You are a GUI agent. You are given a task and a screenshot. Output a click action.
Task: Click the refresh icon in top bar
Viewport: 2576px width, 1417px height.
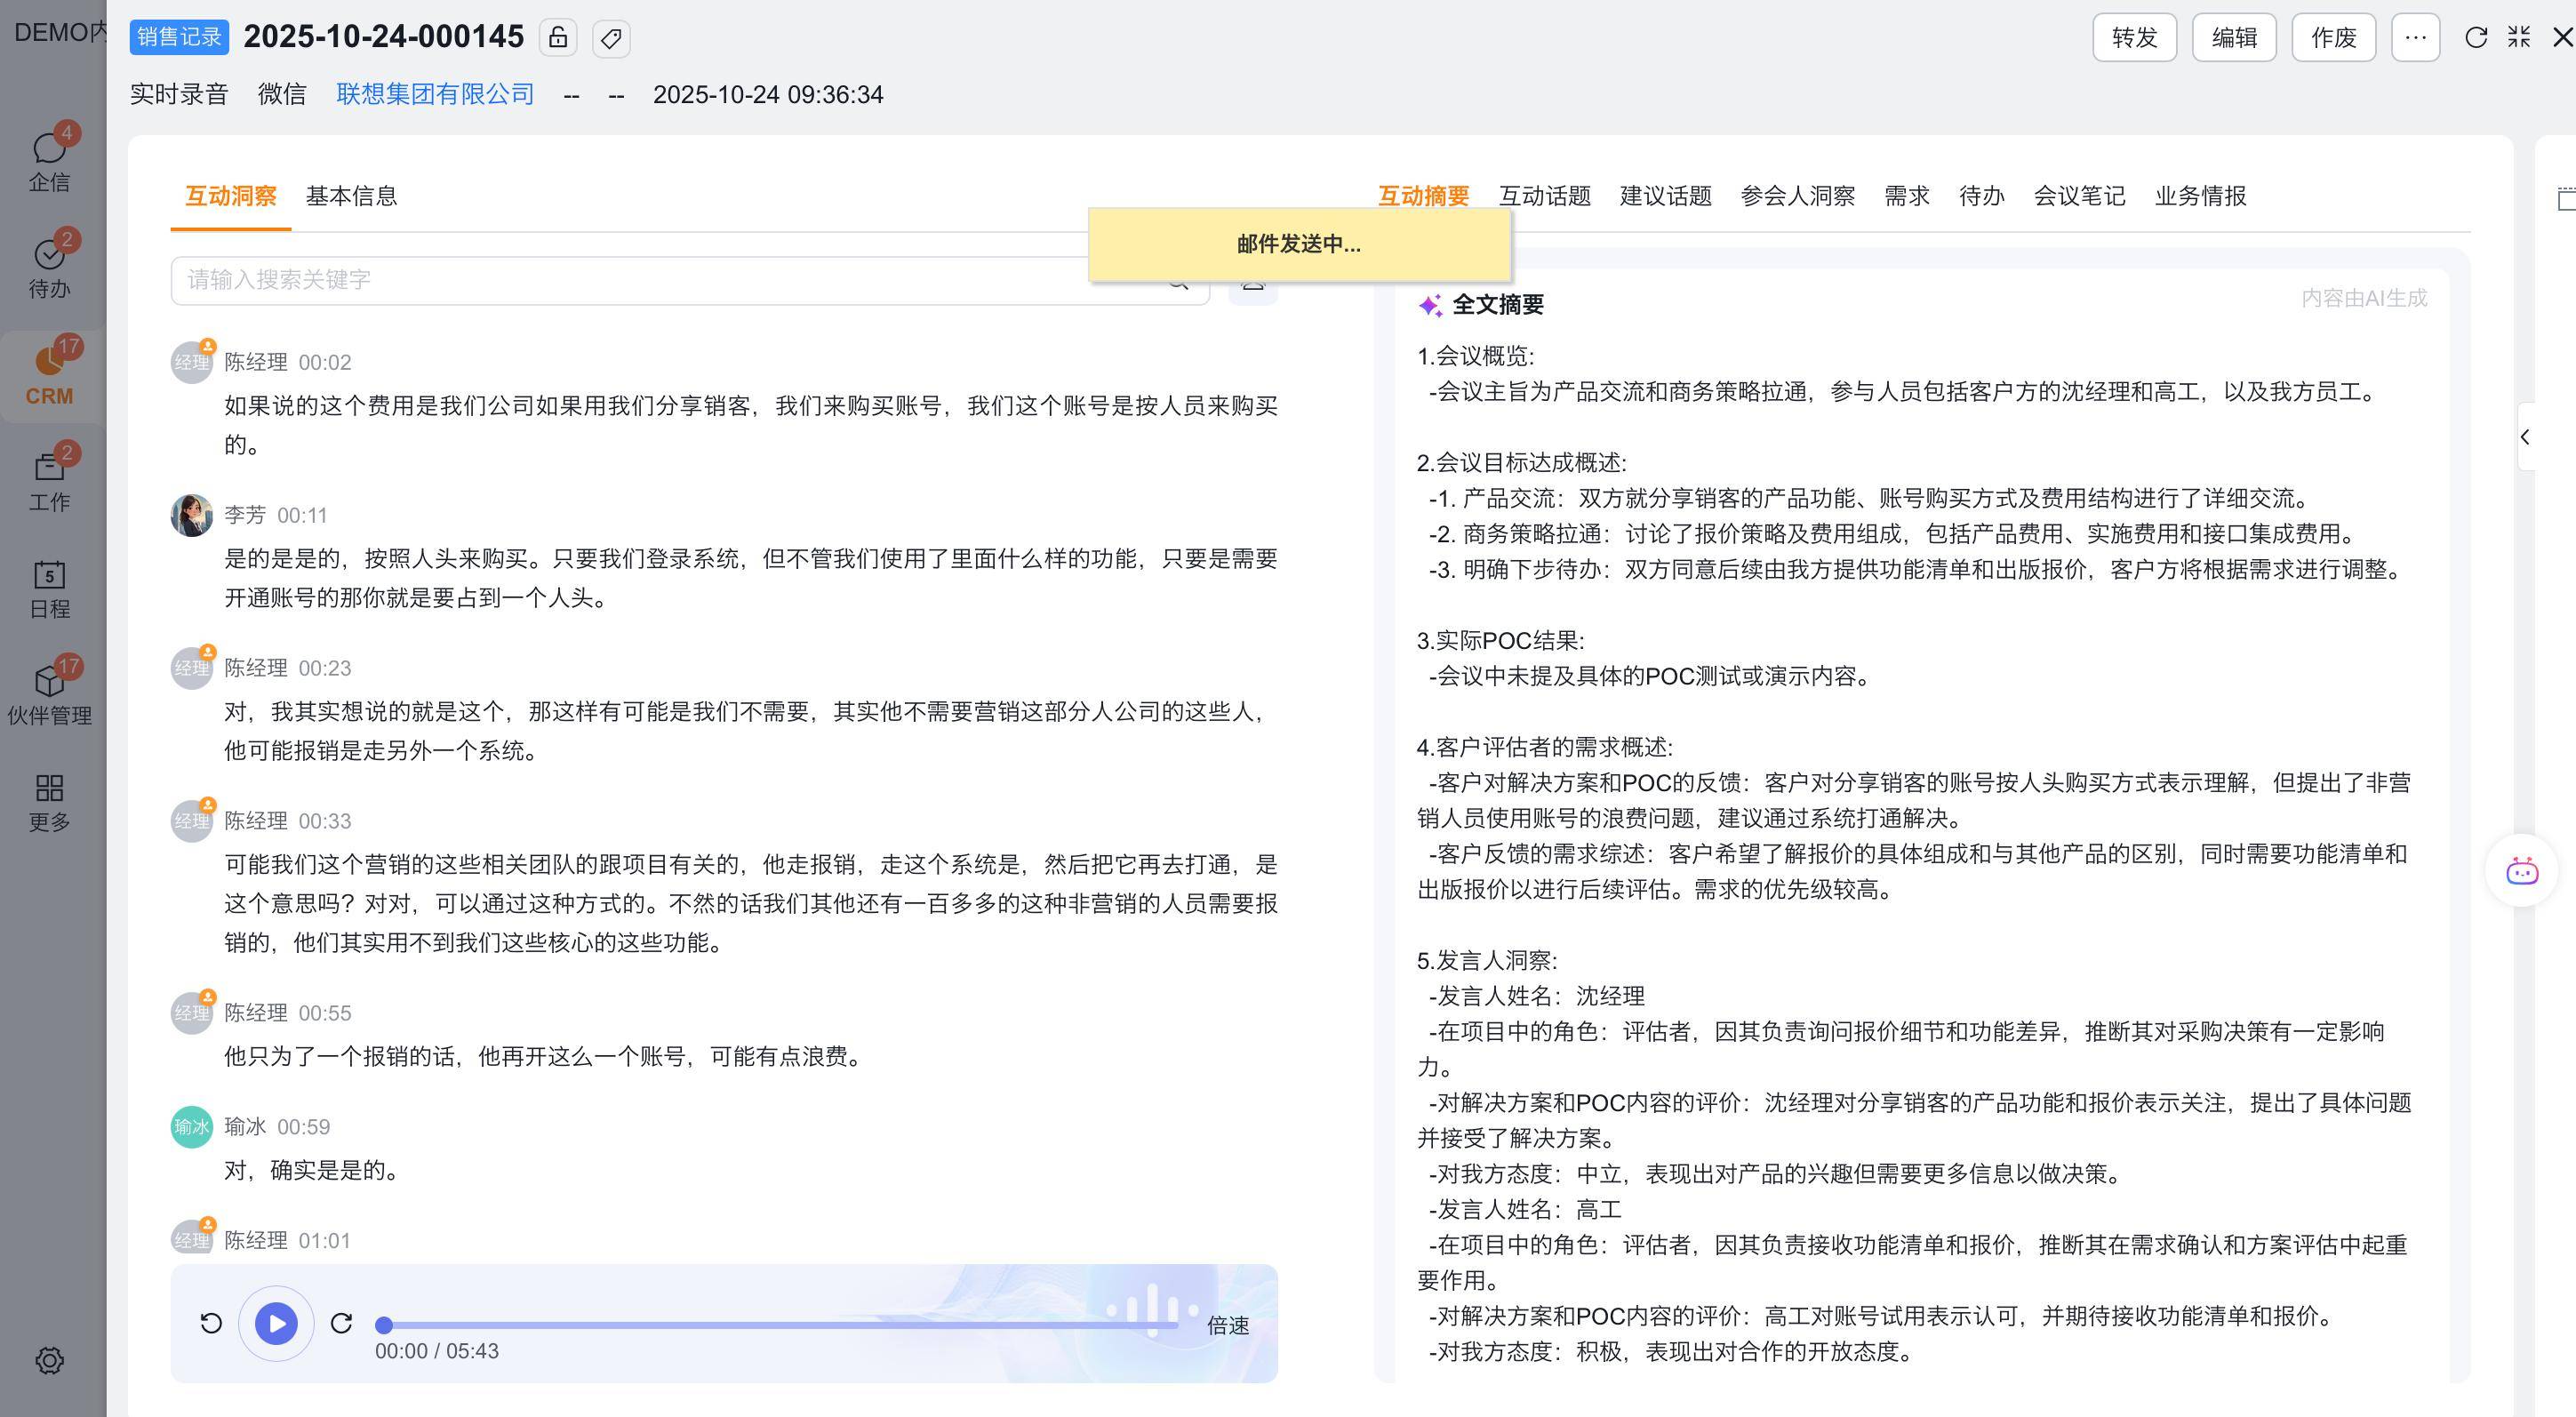2476,38
